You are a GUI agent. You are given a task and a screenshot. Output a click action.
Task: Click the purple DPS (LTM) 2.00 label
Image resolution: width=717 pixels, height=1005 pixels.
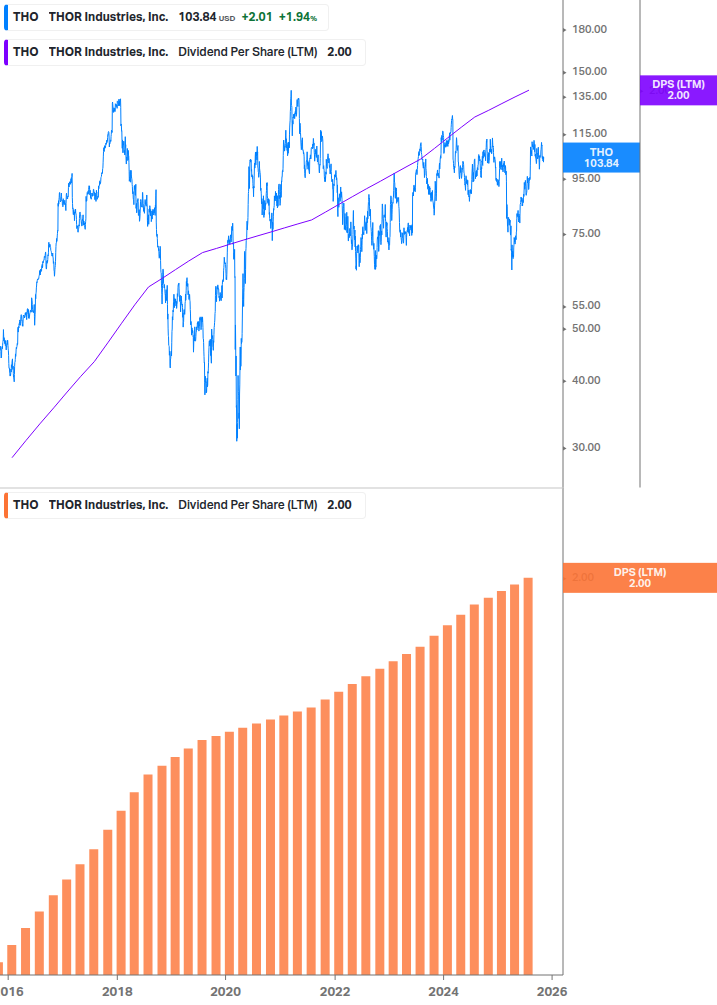[x=678, y=90]
